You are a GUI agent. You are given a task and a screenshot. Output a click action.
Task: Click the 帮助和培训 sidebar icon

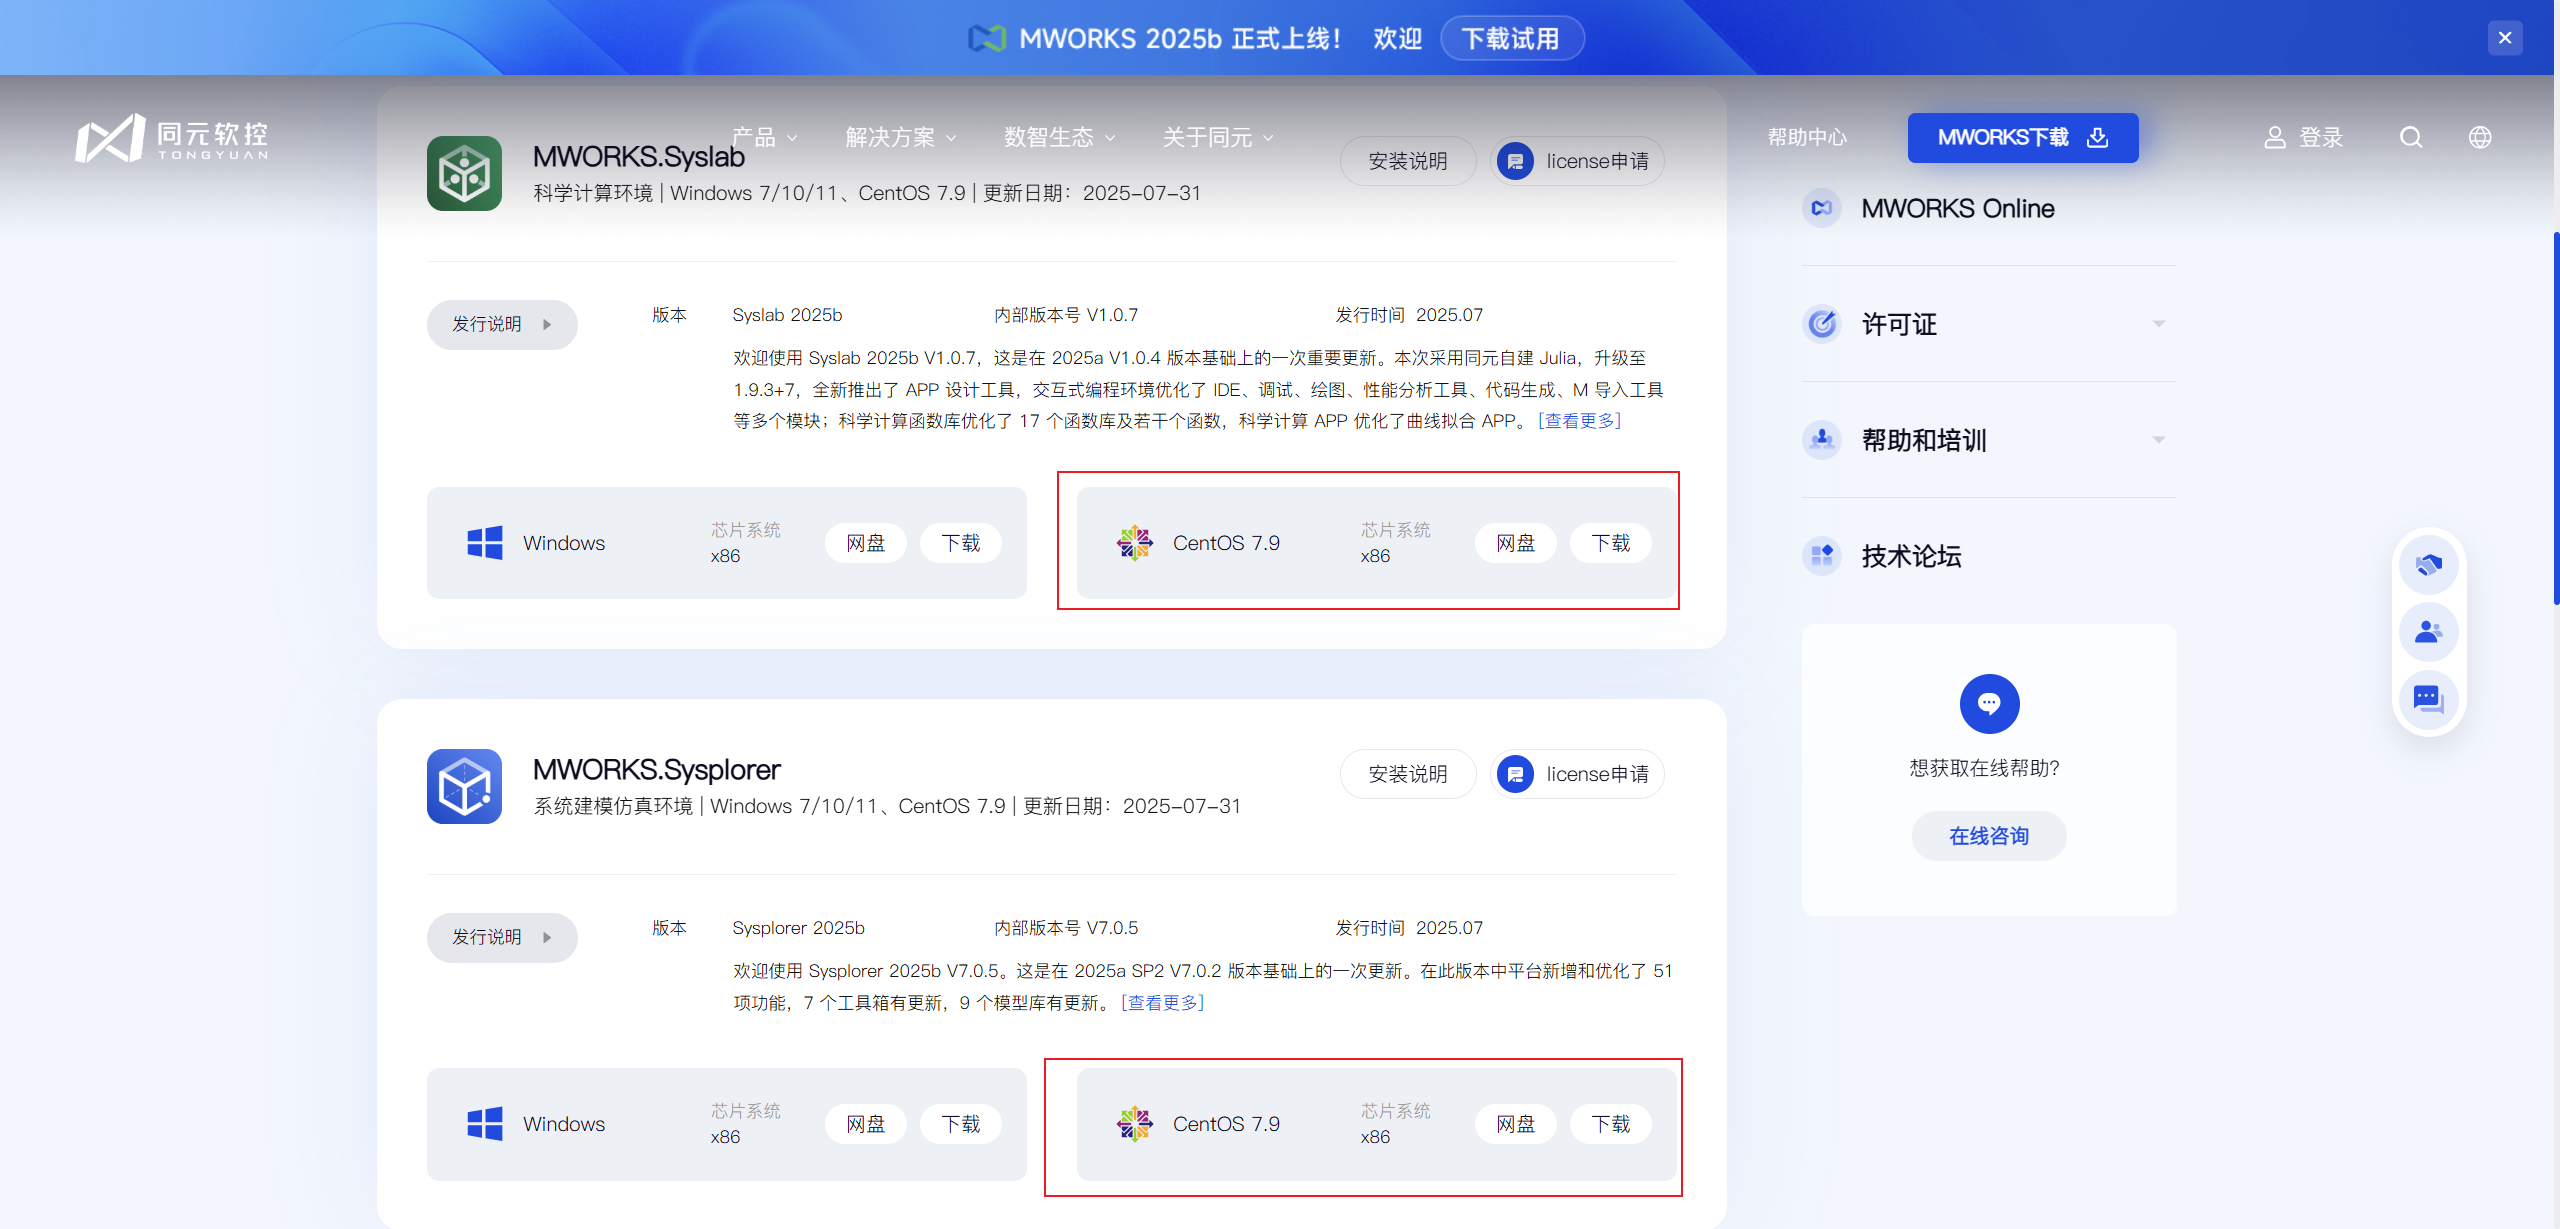pyautogui.click(x=1822, y=440)
